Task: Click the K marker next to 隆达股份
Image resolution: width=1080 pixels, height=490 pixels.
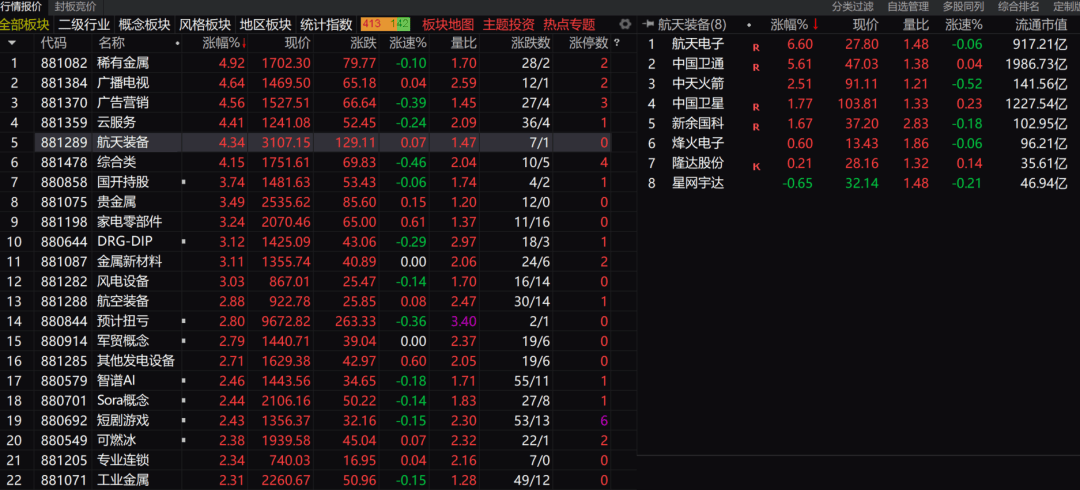Action: (756, 165)
